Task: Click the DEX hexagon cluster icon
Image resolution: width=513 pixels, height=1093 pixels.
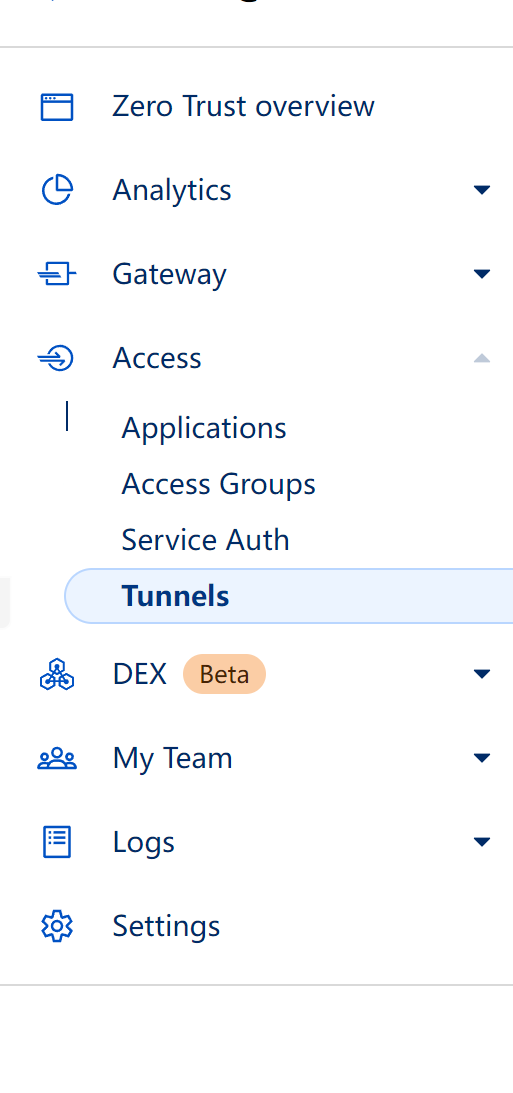Action: pos(57,675)
